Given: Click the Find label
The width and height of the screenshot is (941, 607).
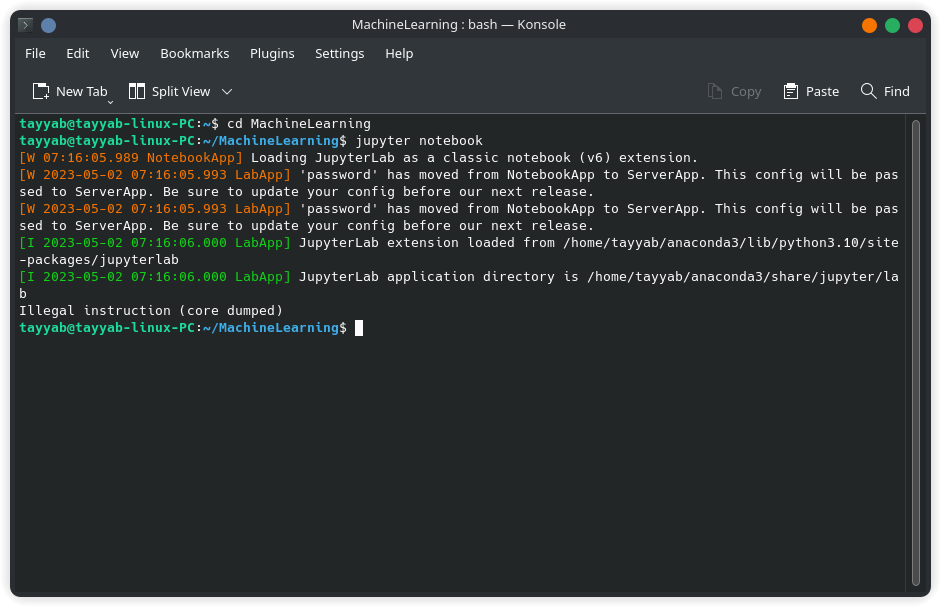Looking at the screenshot, I should [897, 91].
